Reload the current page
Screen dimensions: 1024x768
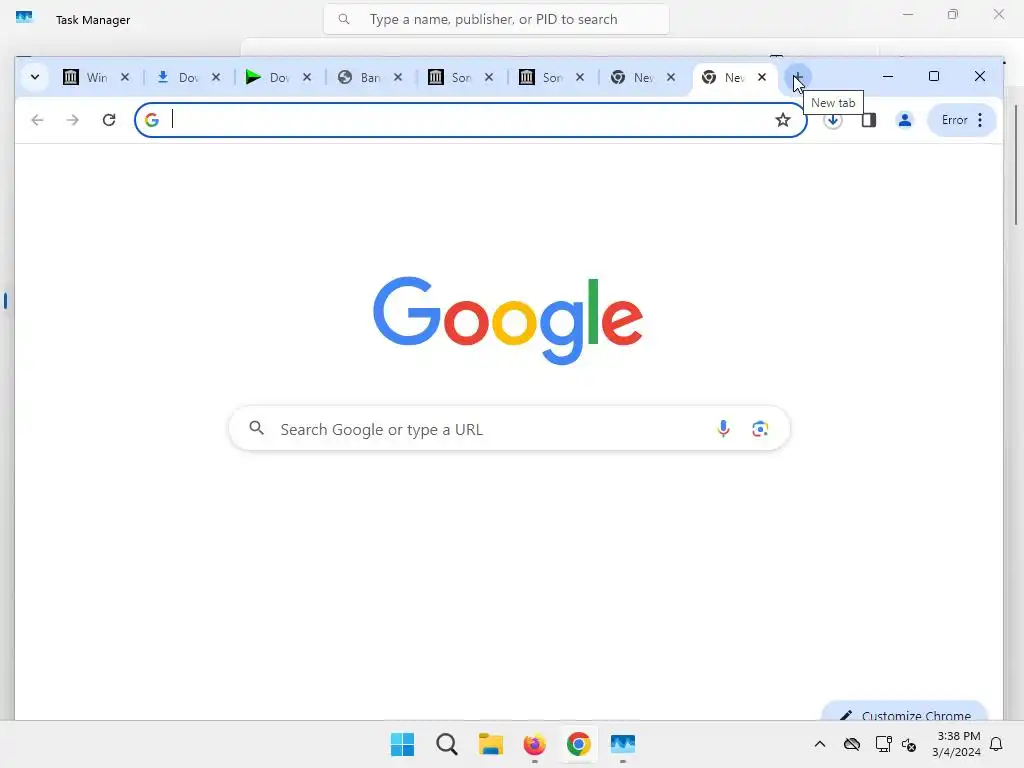click(109, 120)
